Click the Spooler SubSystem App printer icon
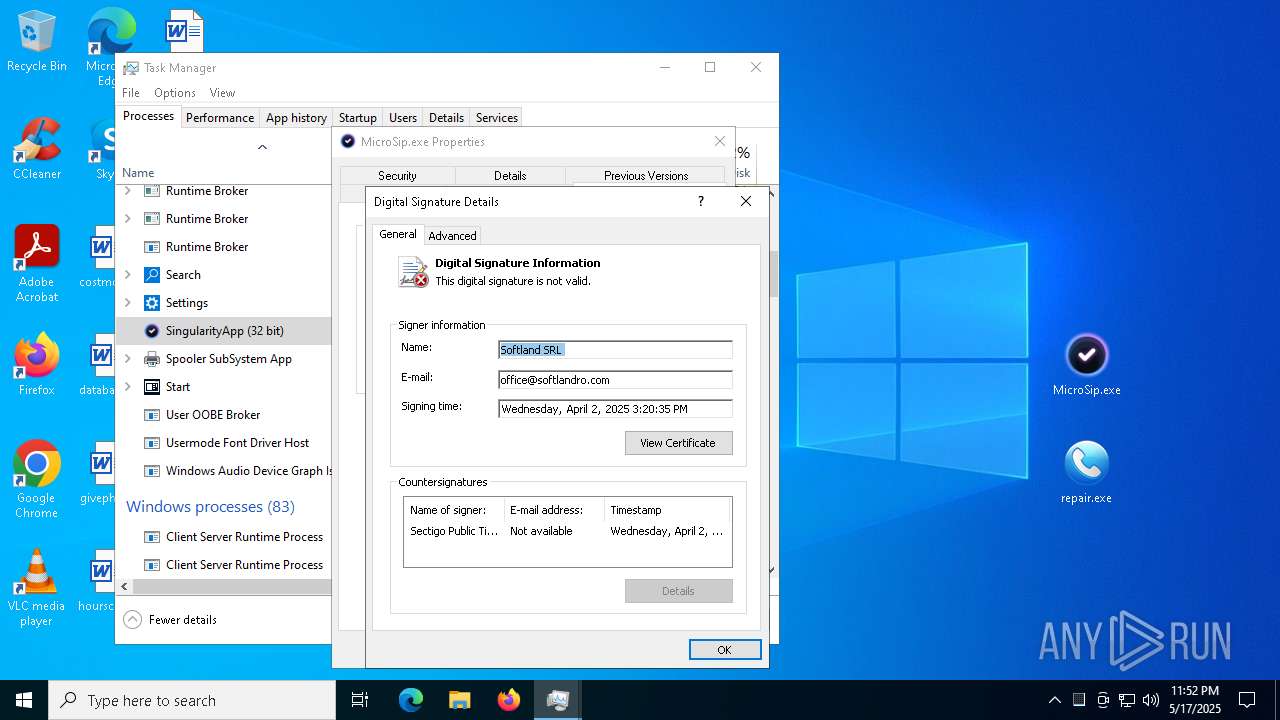1280x720 pixels. coord(152,359)
